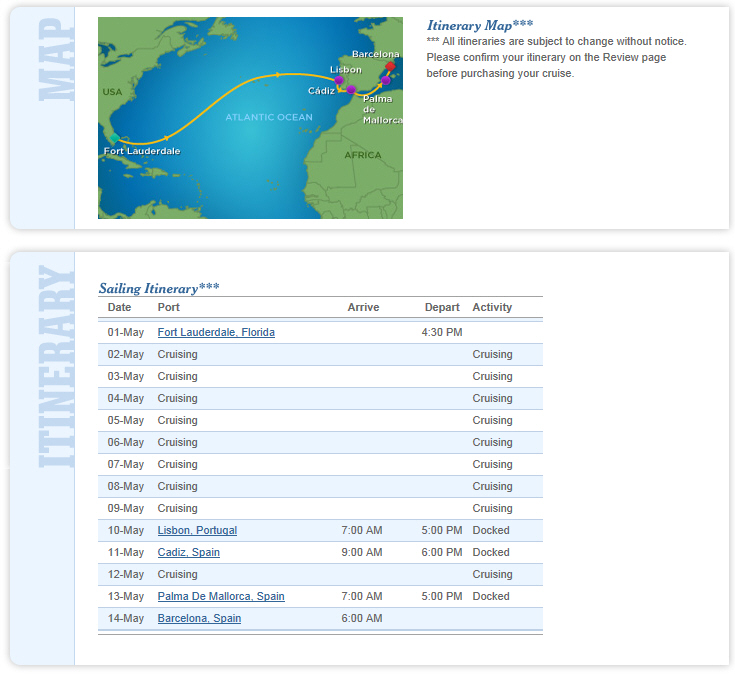The width and height of the screenshot is (735, 676).
Task: Click the 05-May date cell
Action: tap(126, 421)
